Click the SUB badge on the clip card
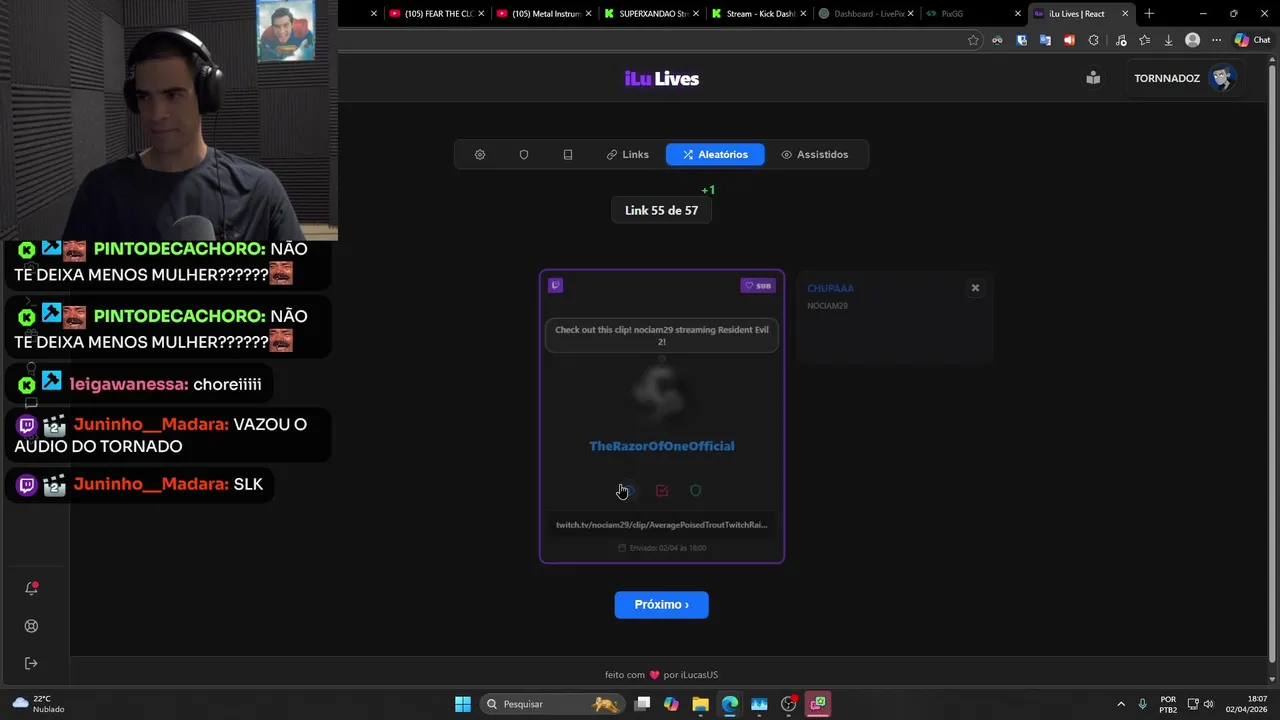The image size is (1280, 720). coord(758,286)
